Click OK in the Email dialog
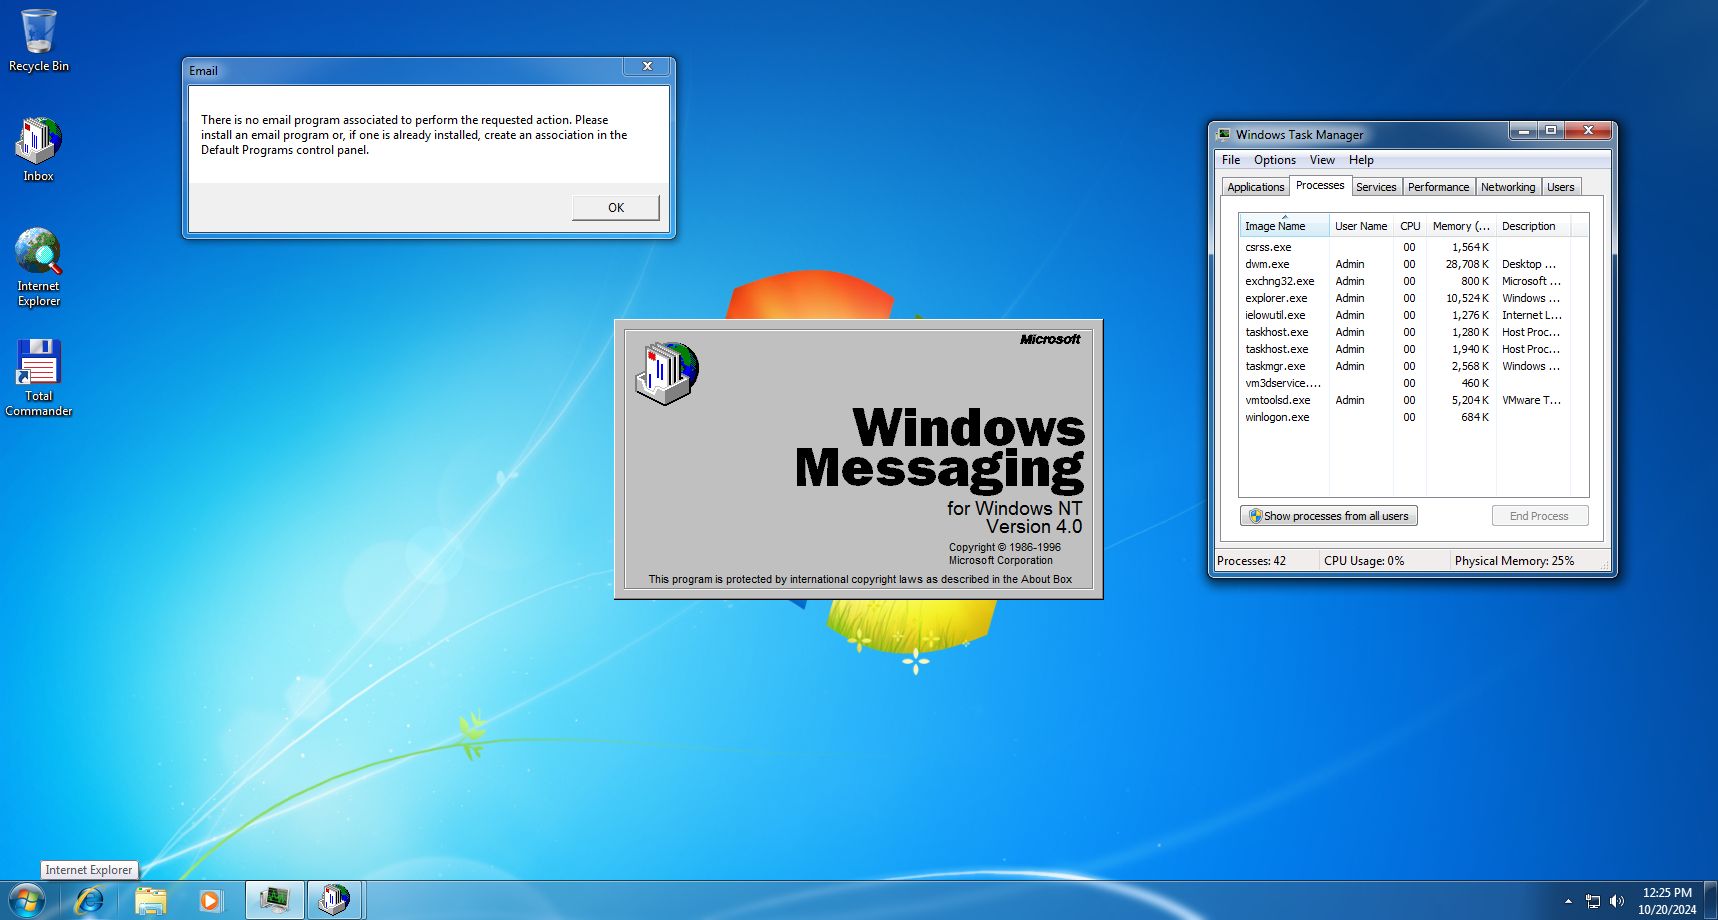The height and width of the screenshot is (920, 1718). point(615,207)
